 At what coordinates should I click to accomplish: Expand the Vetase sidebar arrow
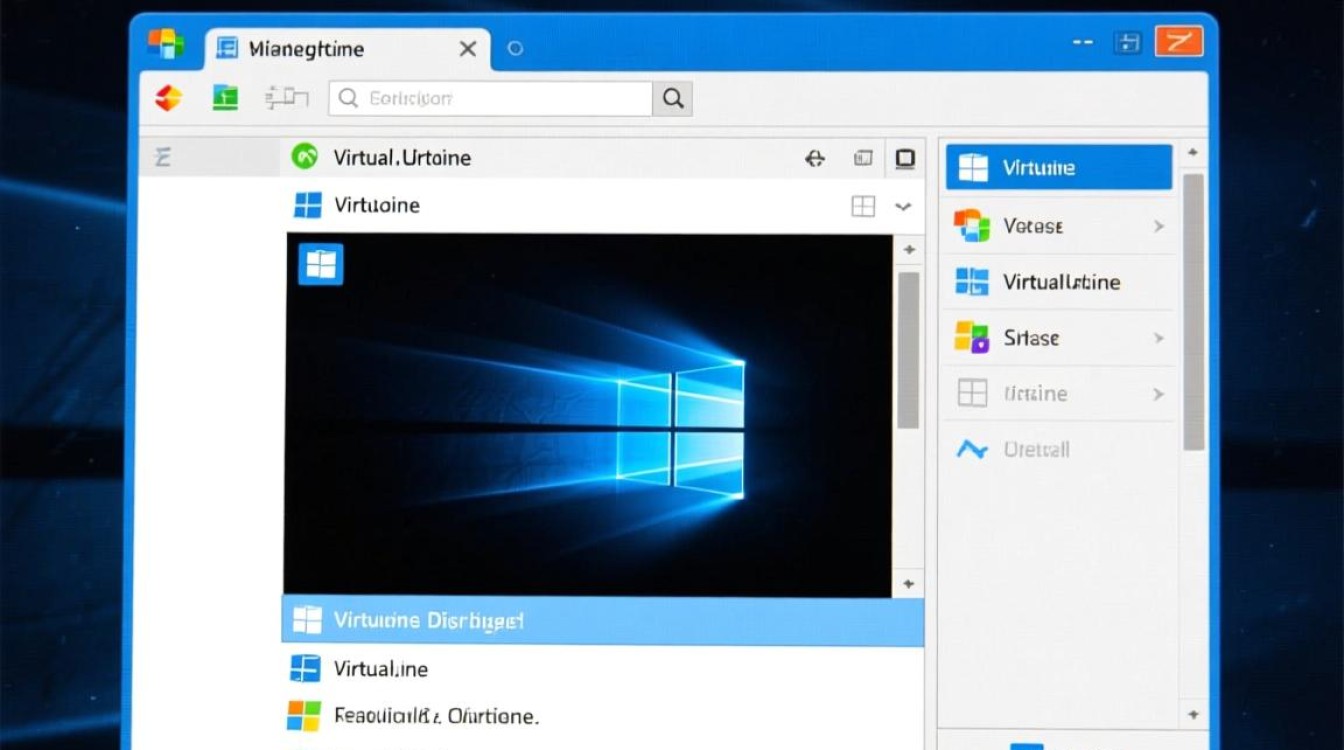[1159, 226]
